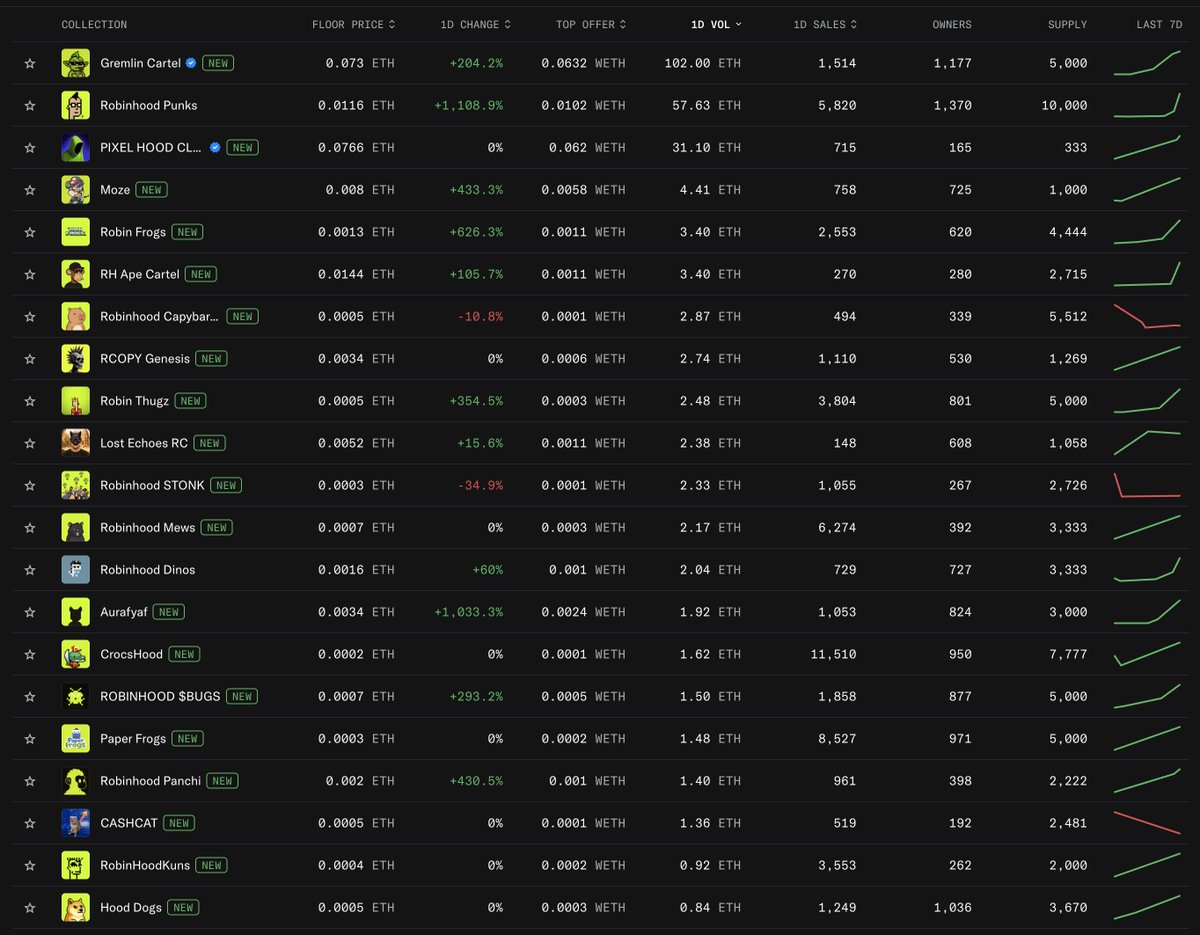Sort by Floor Price column

coord(353,24)
